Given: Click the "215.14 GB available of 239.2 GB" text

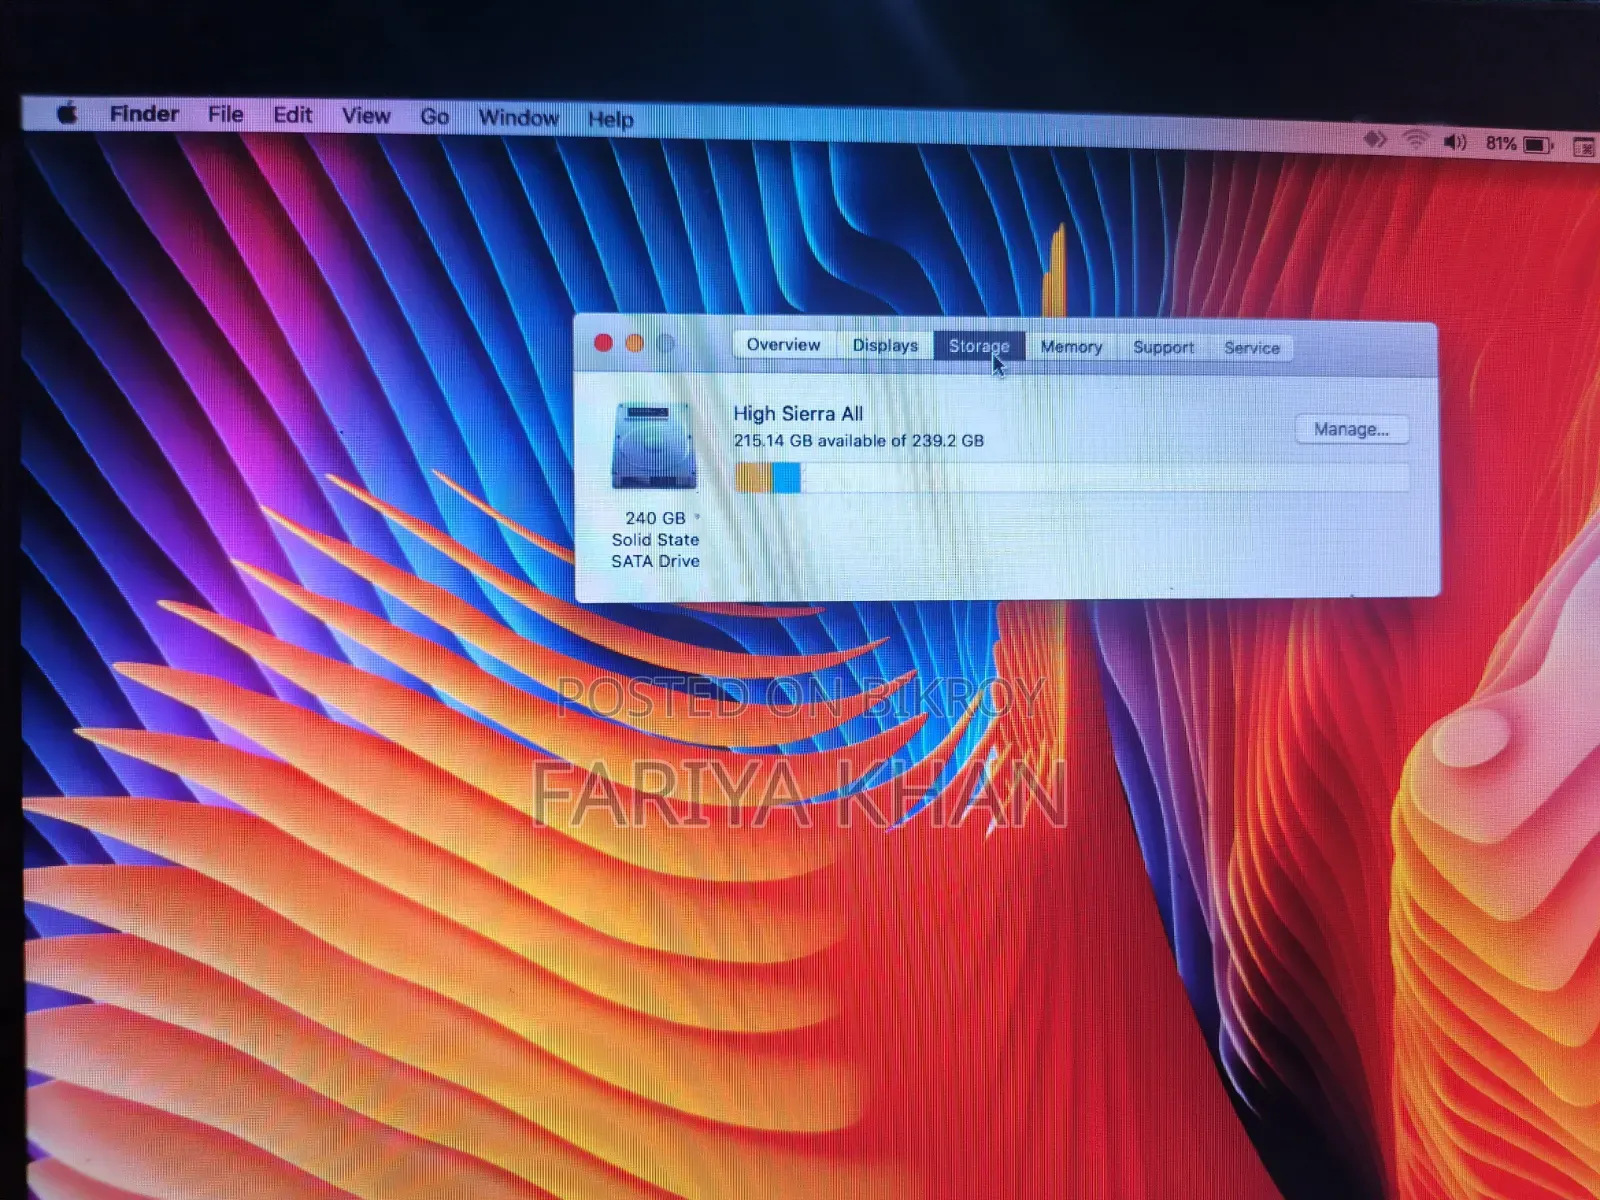Looking at the screenshot, I should (x=859, y=440).
